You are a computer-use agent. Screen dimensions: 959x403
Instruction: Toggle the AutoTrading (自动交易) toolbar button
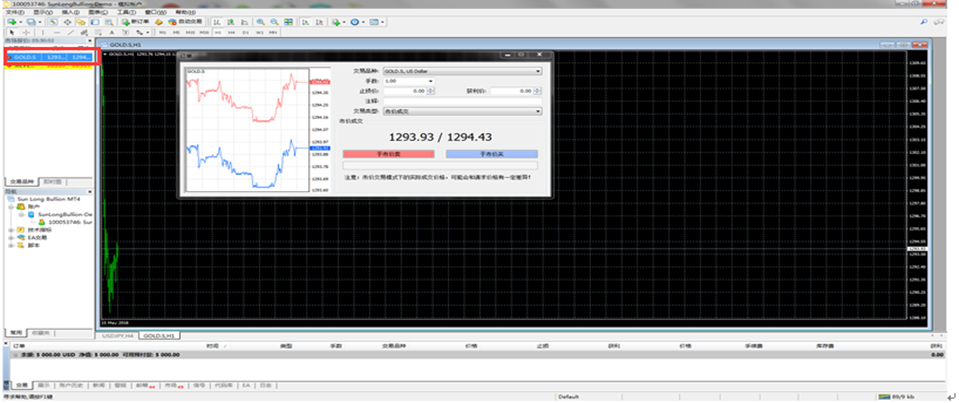click(x=185, y=22)
